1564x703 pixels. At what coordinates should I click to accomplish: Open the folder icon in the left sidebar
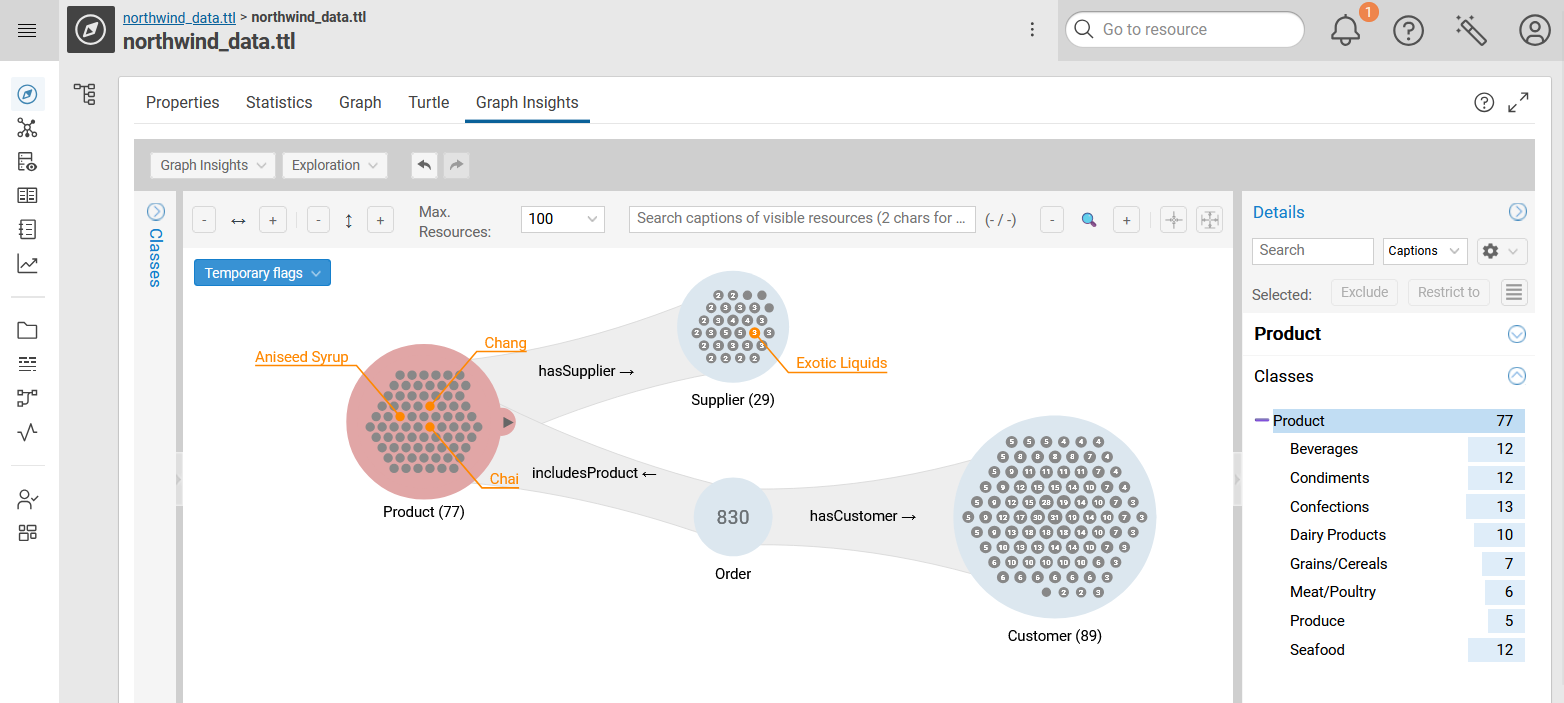click(27, 330)
